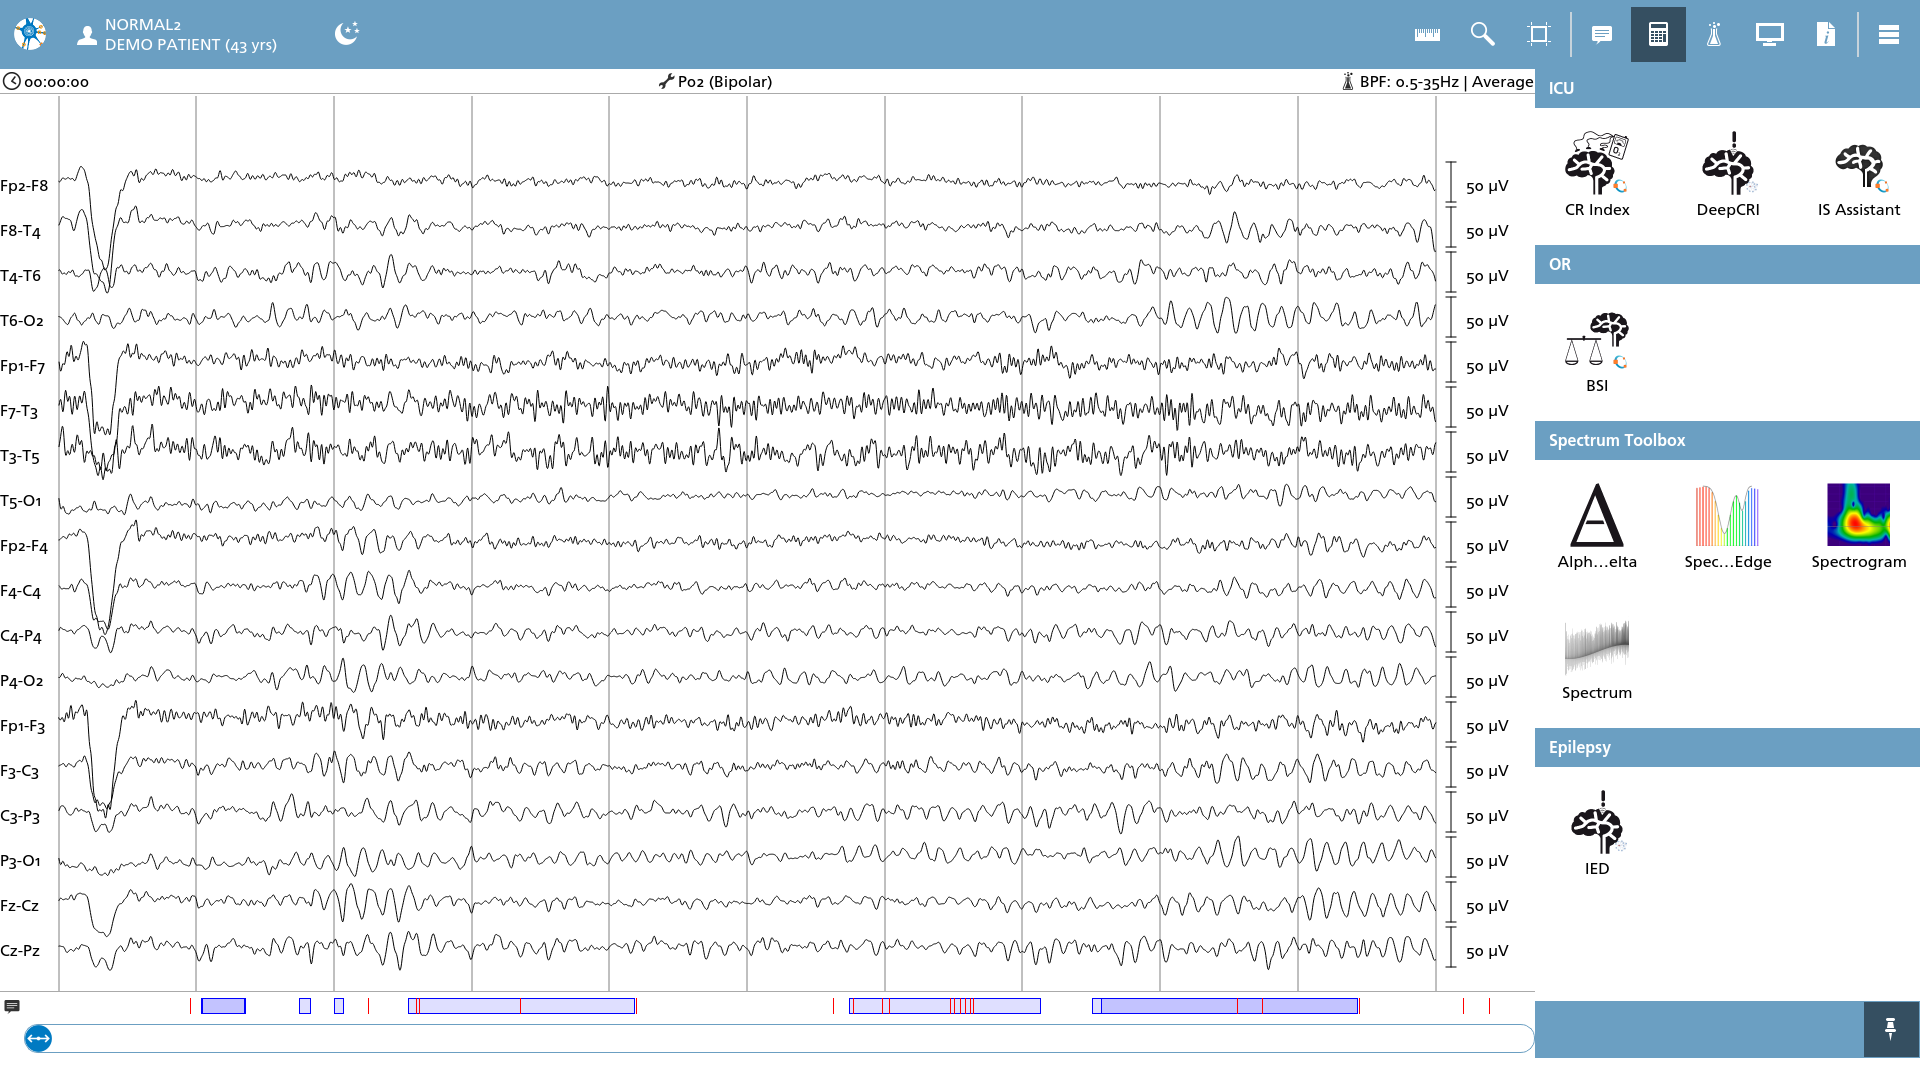Open the BPF filter settings

(1437, 82)
